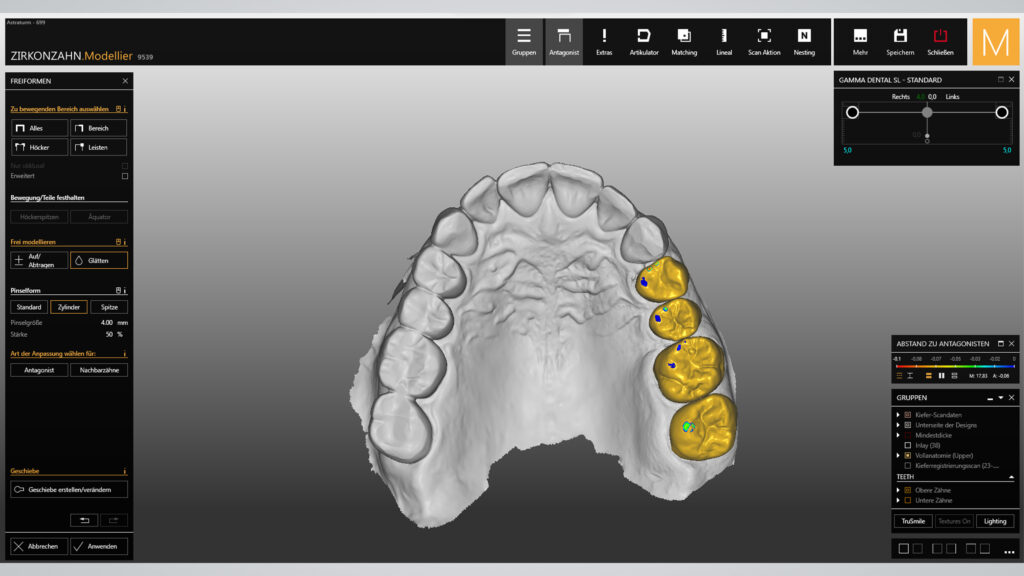Save the project with Speichern
Screen dimensions: 1024x576
click(900, 41)
